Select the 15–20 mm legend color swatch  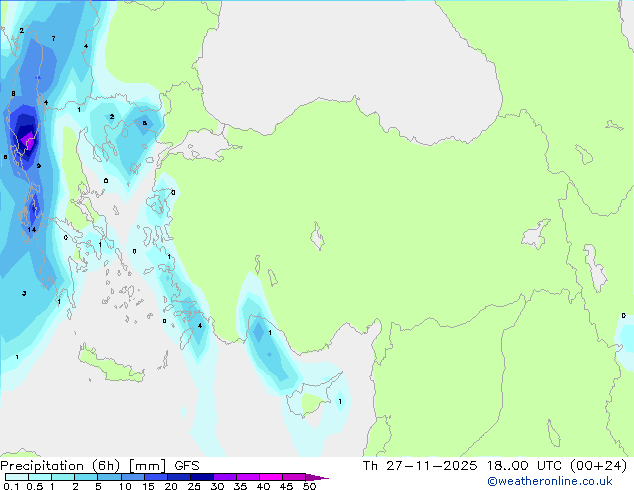coord(156,477)
